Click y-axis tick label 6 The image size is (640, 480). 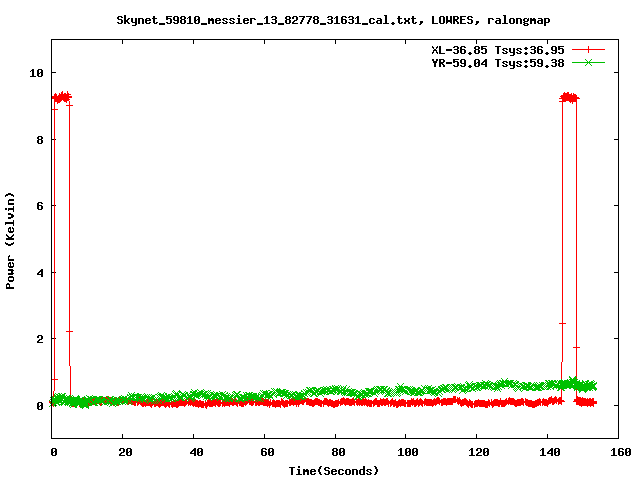tap(40, 206)
